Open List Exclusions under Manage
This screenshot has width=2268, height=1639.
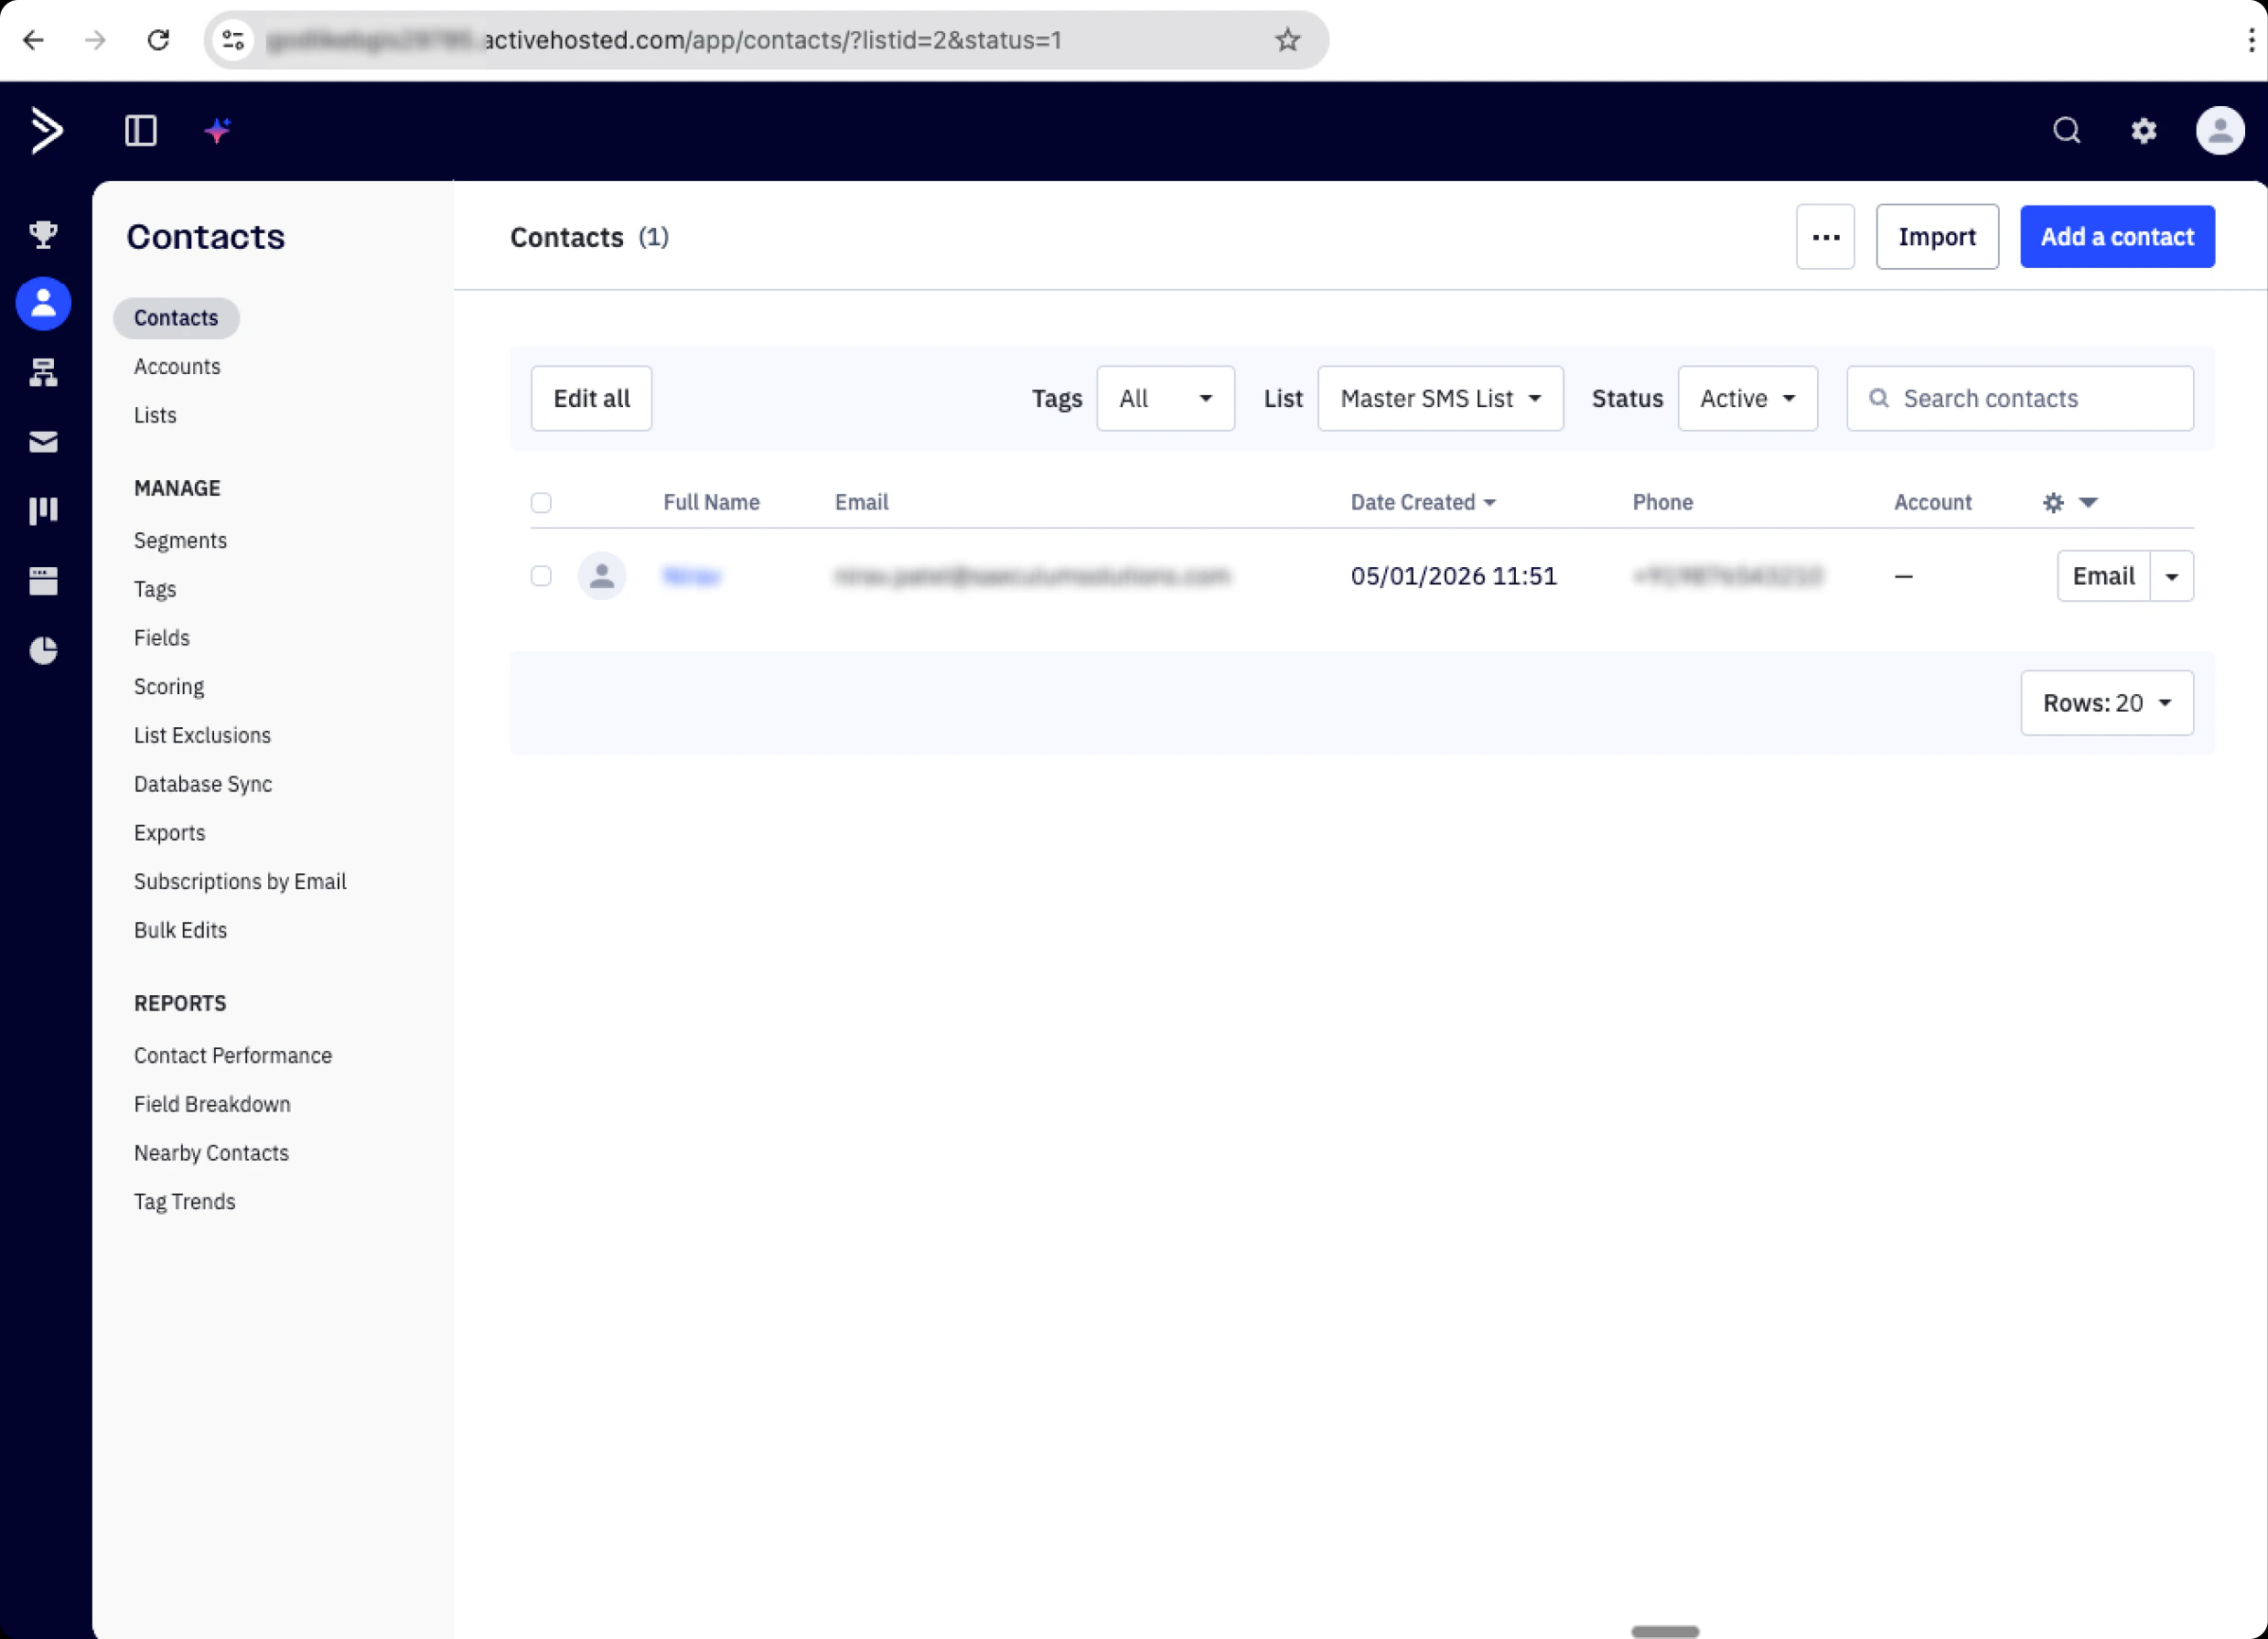pos(202,736)
